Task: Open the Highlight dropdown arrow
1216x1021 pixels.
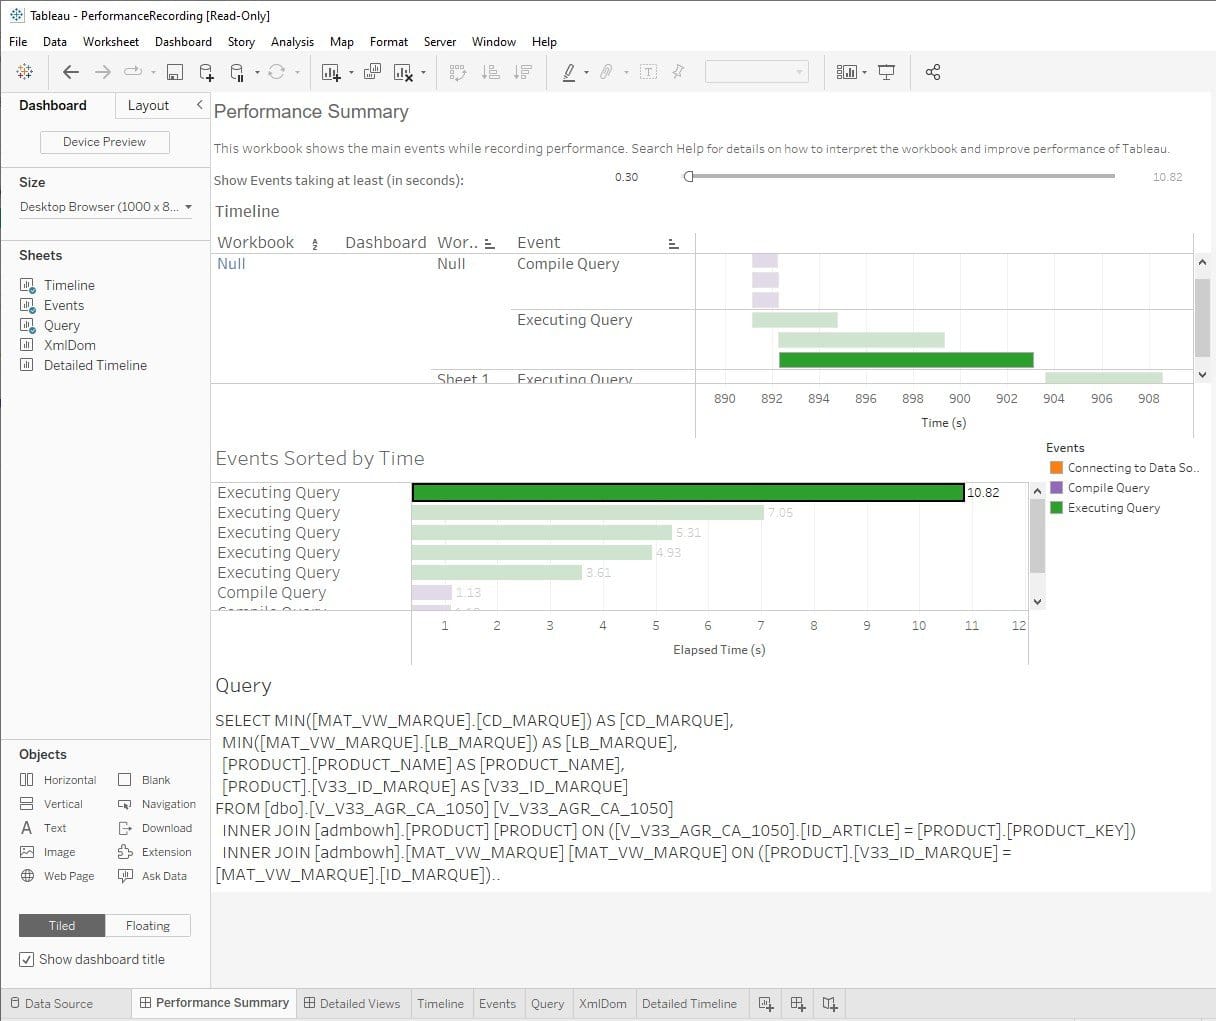Action: point(586,72)
